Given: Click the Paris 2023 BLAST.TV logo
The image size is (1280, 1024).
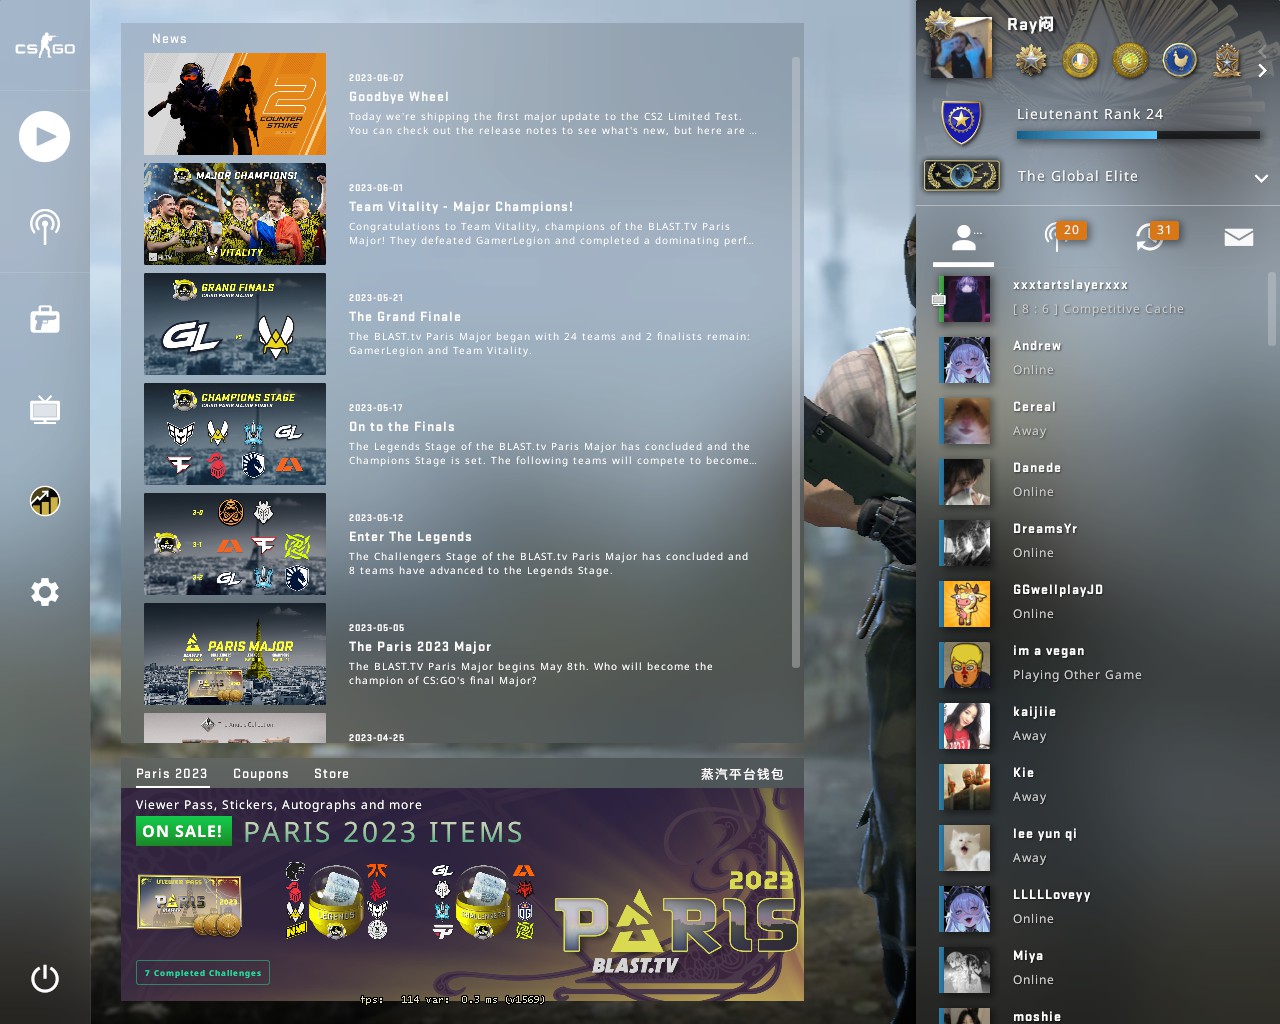Looking at the screenshot, I should coord(677,922).
